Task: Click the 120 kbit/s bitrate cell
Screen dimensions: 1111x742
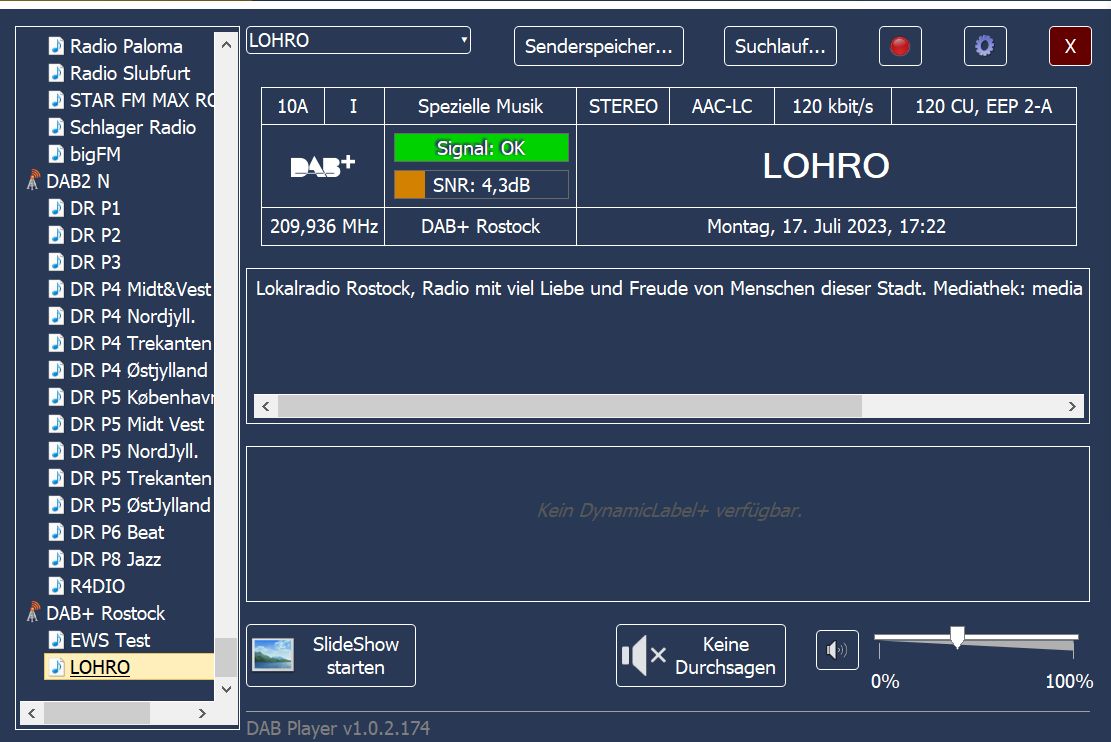Action: pyautogui.click(x=833, y=106)
